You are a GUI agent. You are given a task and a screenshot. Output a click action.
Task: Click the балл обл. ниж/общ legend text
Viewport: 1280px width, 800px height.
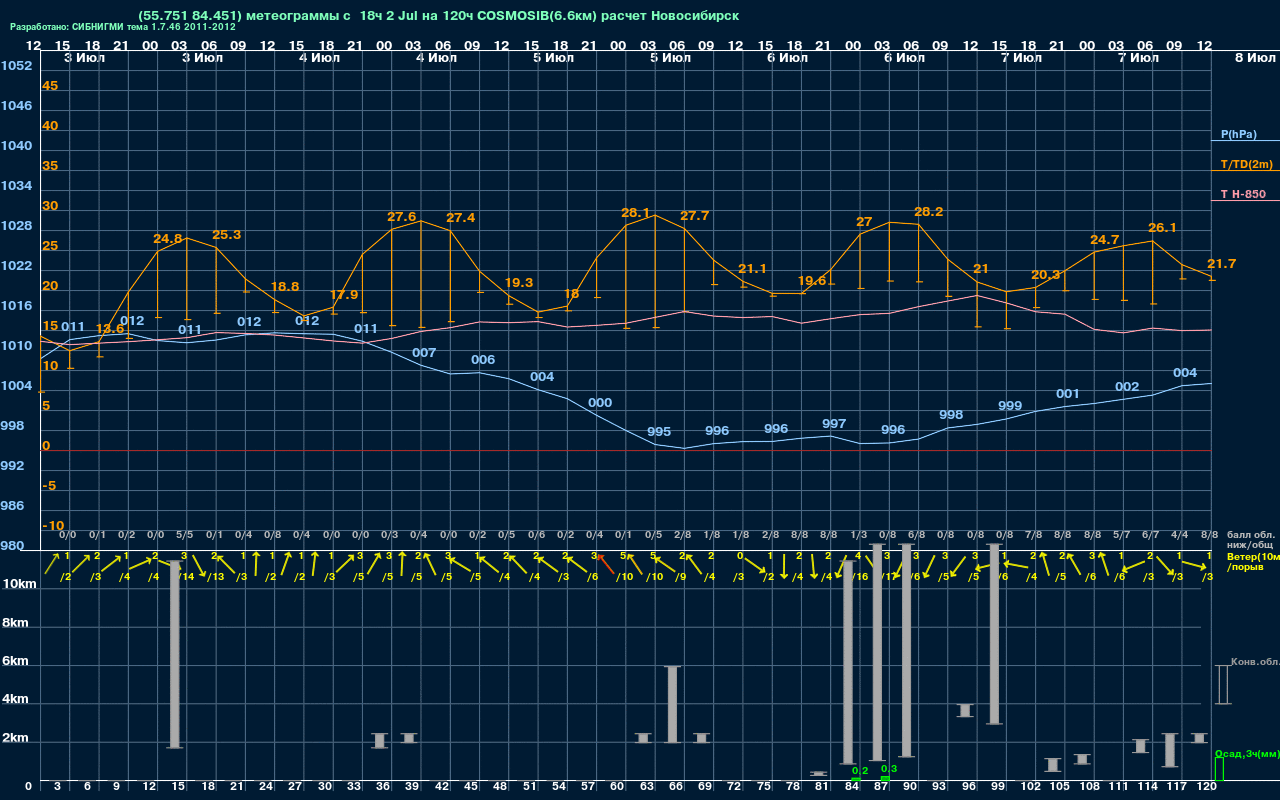pyautogui.click(x=1251, y=541)
